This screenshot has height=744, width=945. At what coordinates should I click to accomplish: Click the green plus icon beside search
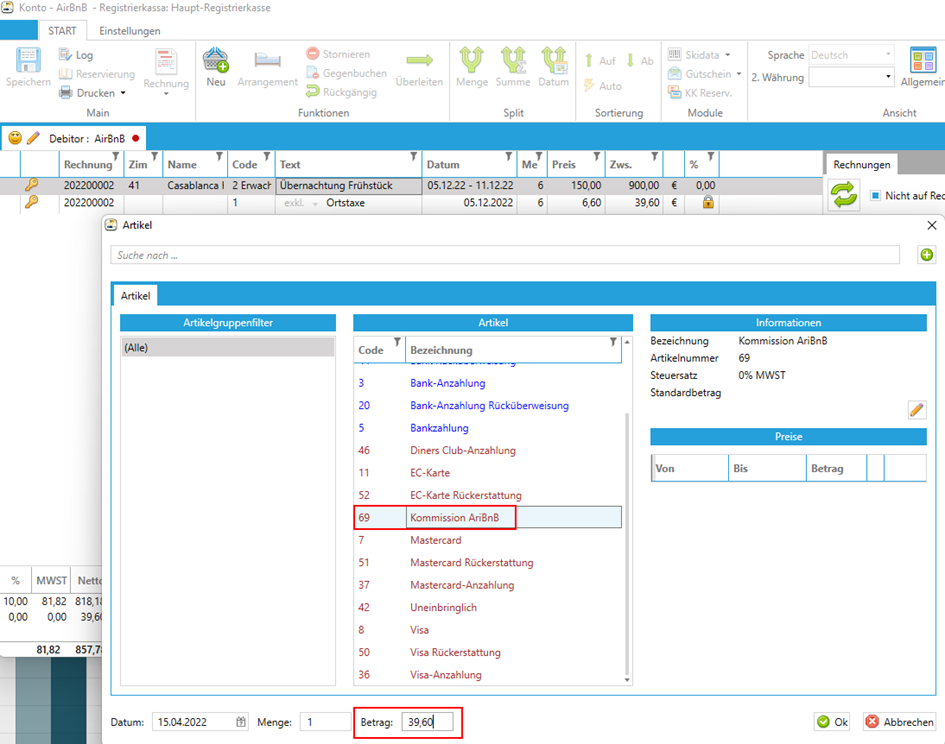tap(927, 256)
